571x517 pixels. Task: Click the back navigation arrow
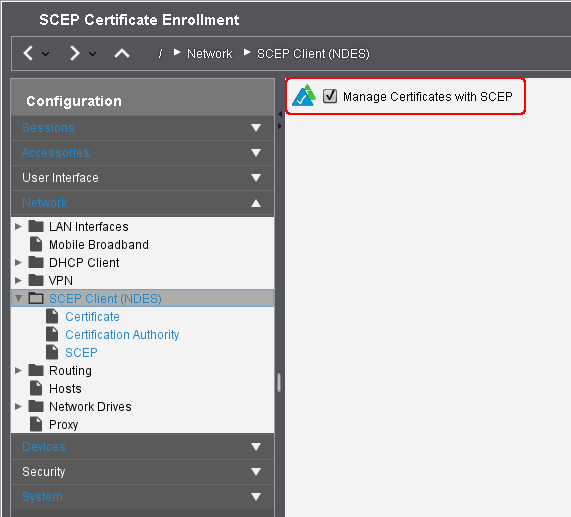pyautogui.click(x=28, y=53)
